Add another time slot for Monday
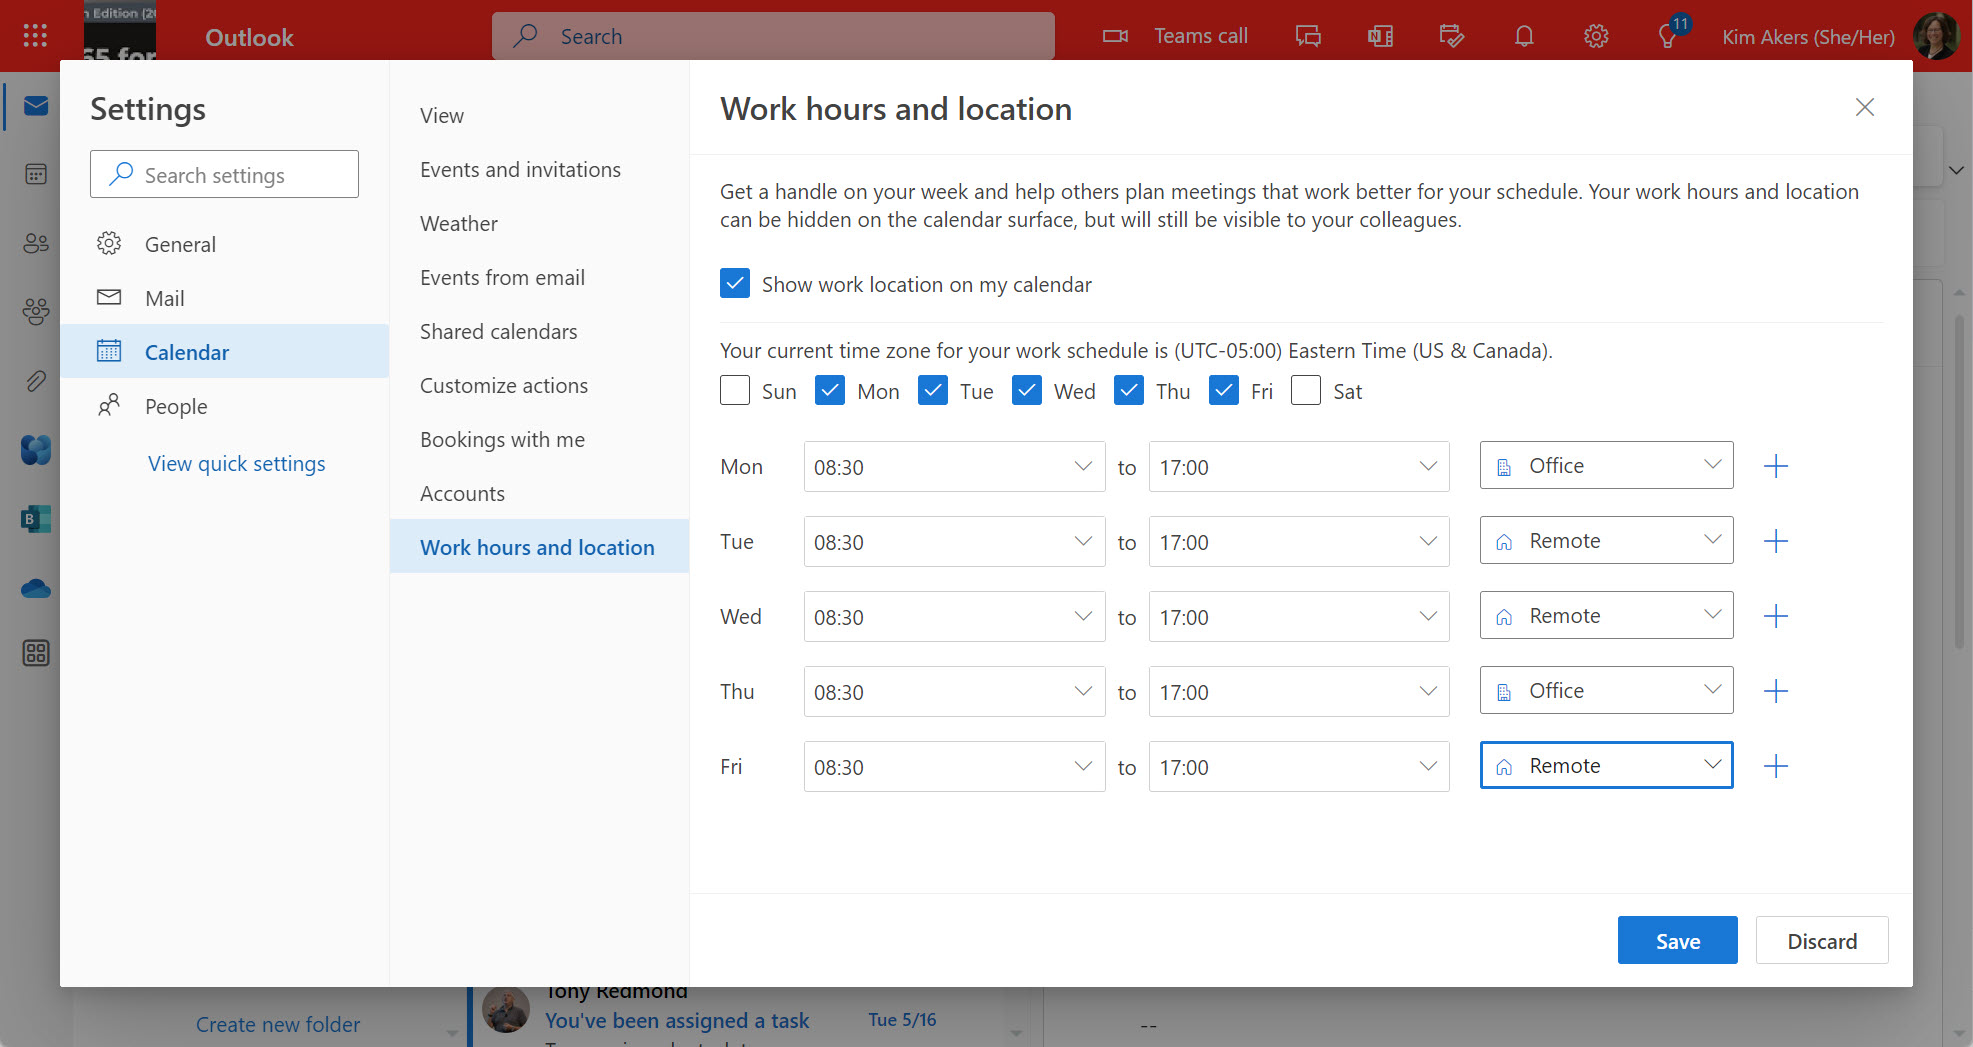 1775,466
